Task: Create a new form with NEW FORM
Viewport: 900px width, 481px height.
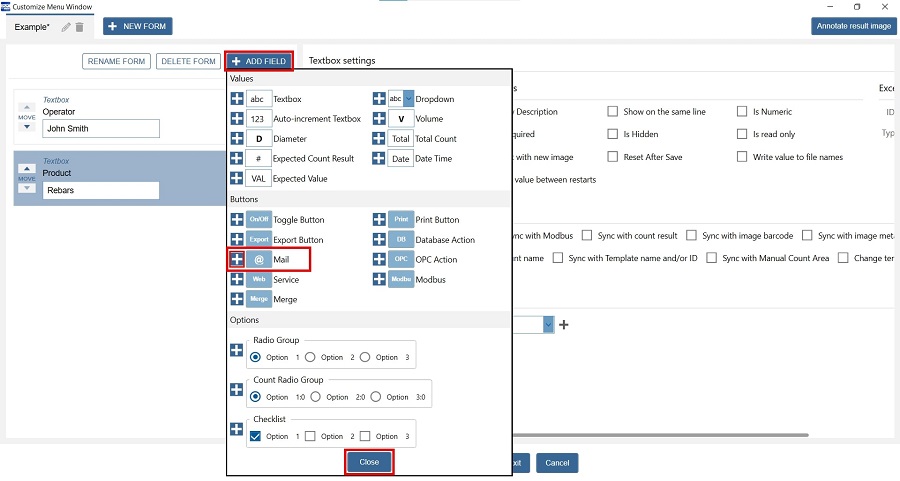Action: [x=139, y=26]
